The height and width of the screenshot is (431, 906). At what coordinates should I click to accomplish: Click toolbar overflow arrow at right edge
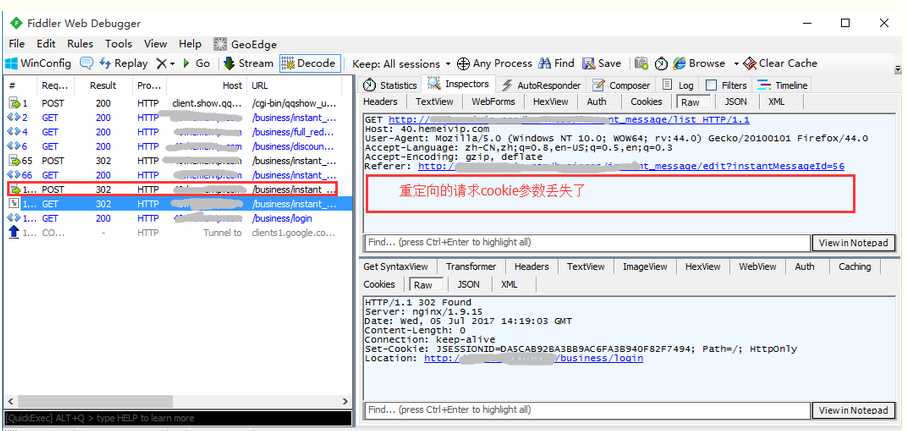(898, 69)
